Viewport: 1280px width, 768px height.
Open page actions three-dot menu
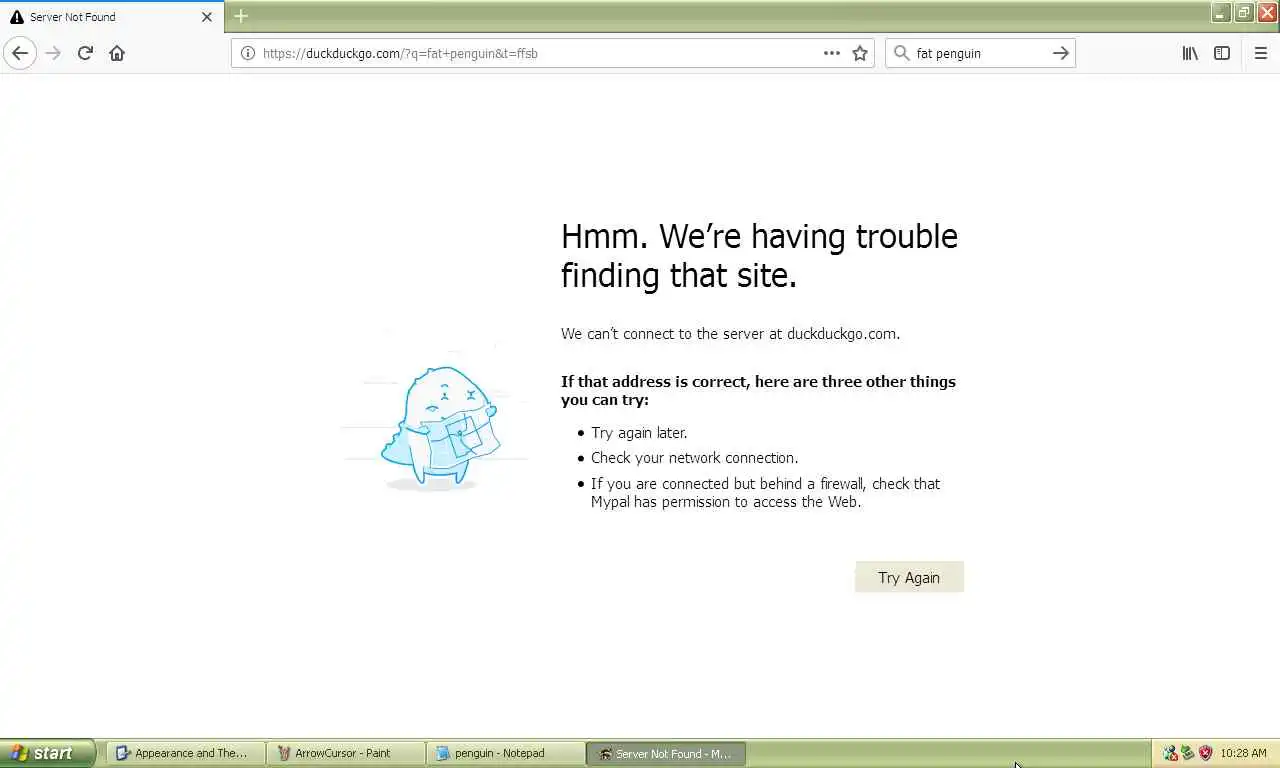point(832,53)
